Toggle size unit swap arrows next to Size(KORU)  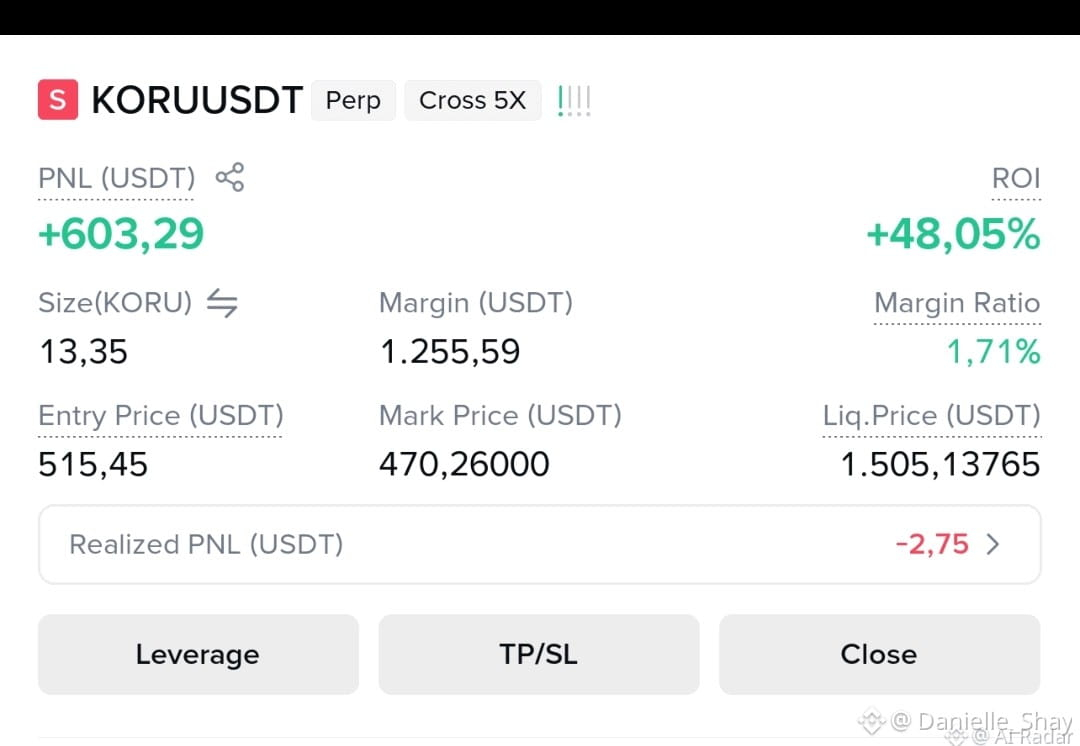(x=222, y=302)
